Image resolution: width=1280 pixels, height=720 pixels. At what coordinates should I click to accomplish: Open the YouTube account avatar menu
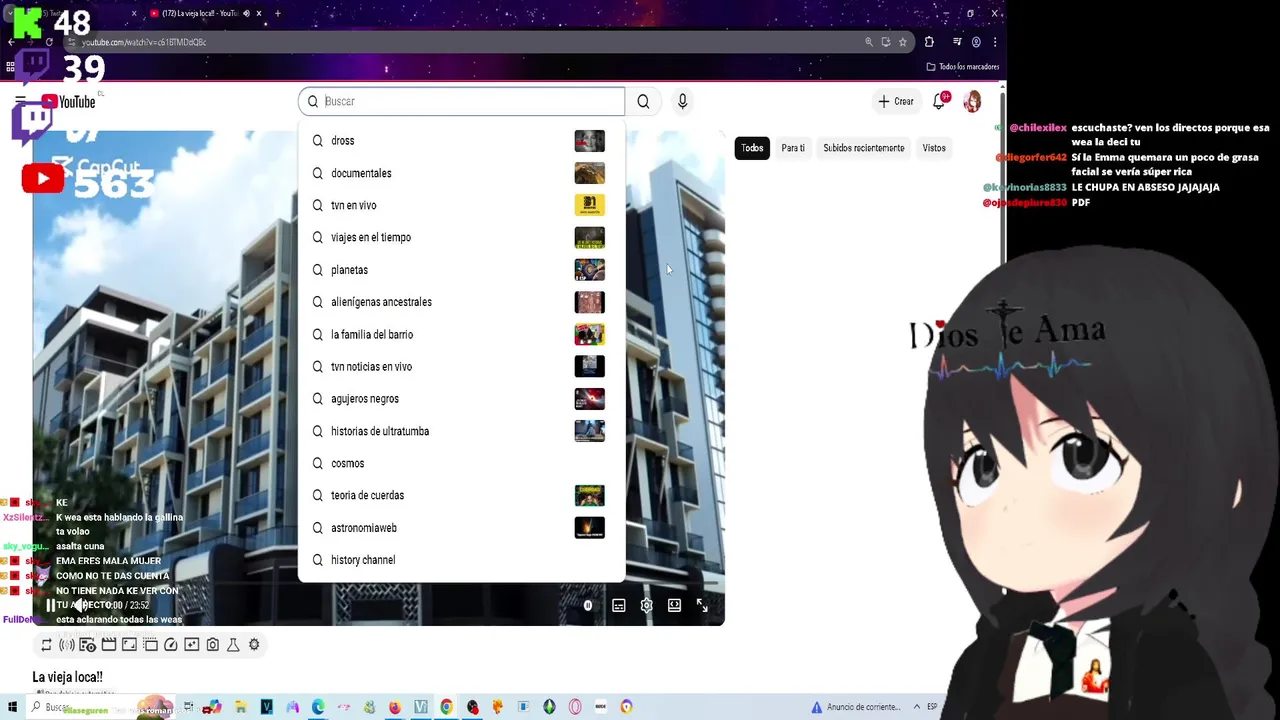(x=972, y=101)
